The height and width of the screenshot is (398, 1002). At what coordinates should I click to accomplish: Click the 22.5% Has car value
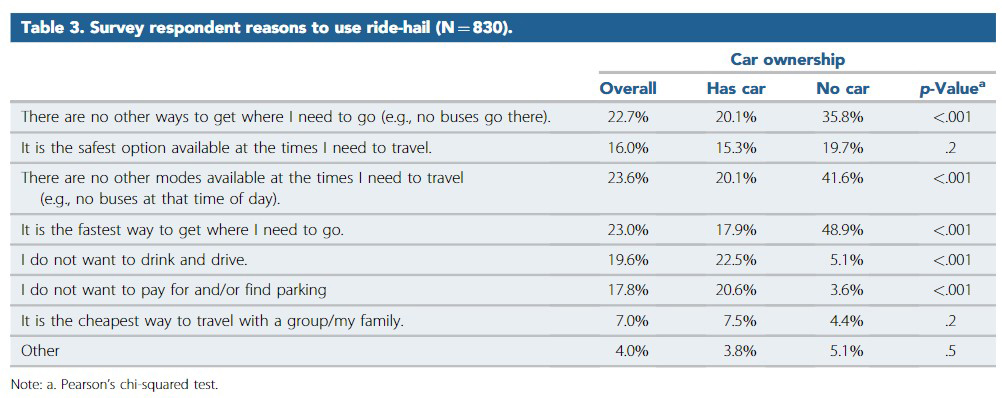pyautogui.click(x=736, y=260)
